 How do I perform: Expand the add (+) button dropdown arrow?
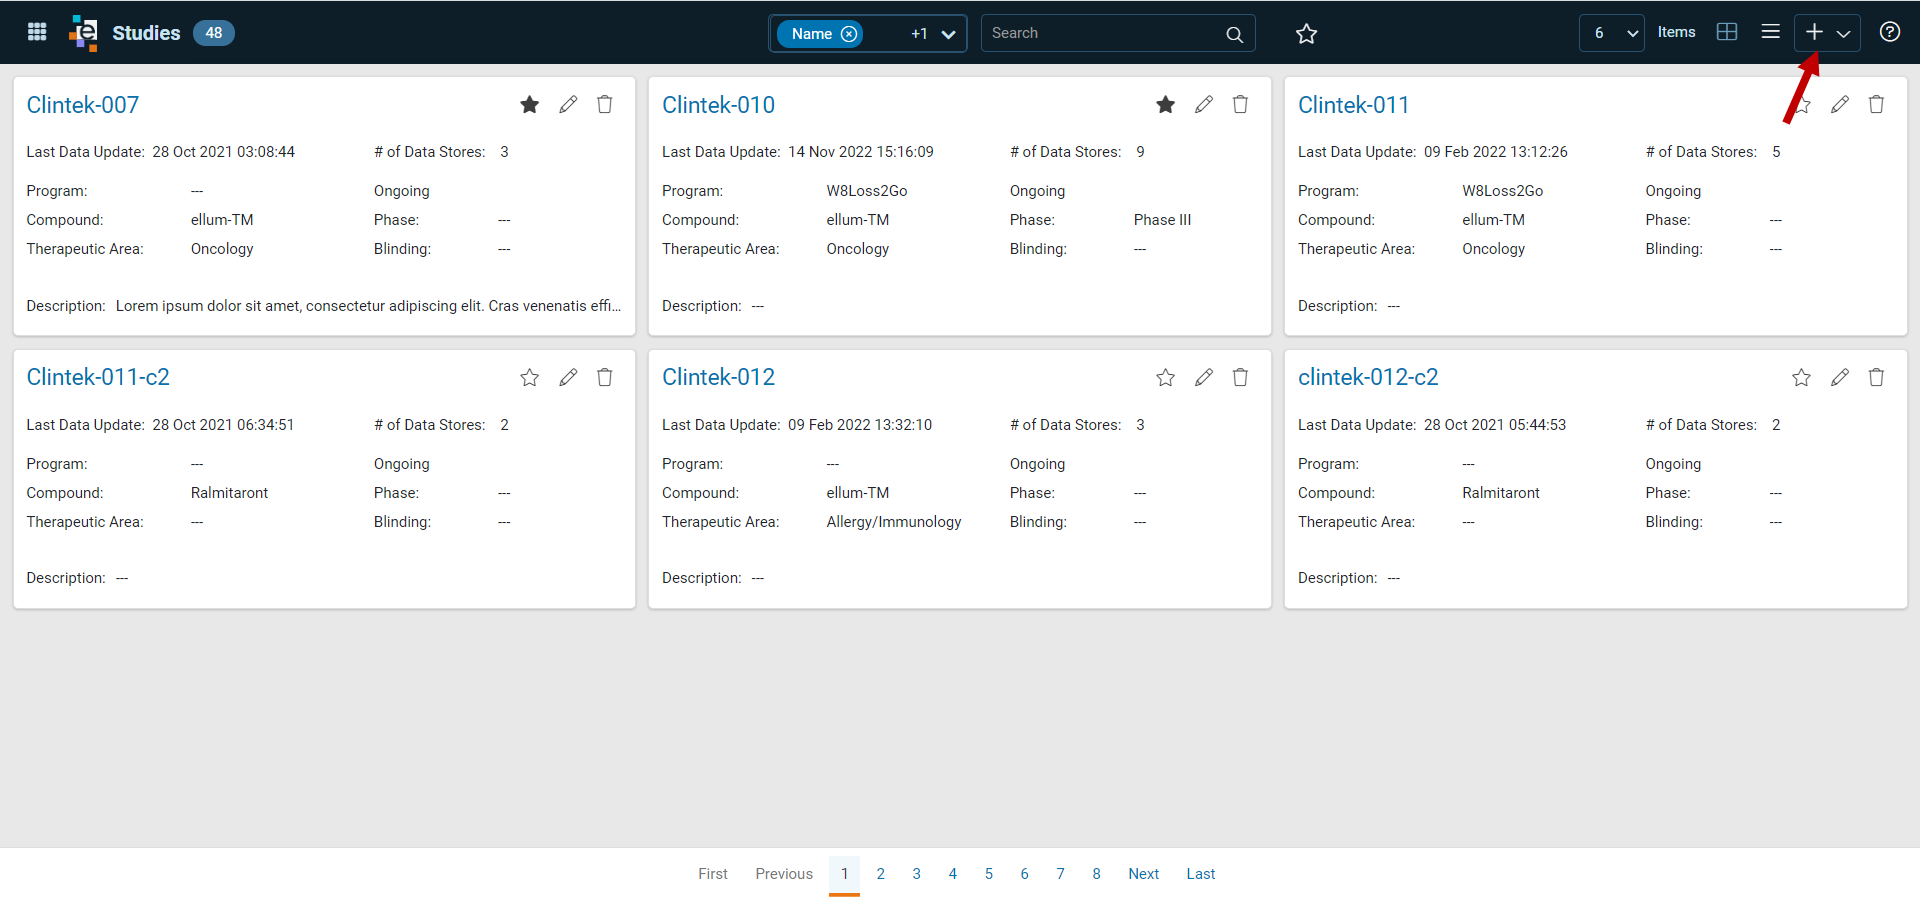point(1844,33)
